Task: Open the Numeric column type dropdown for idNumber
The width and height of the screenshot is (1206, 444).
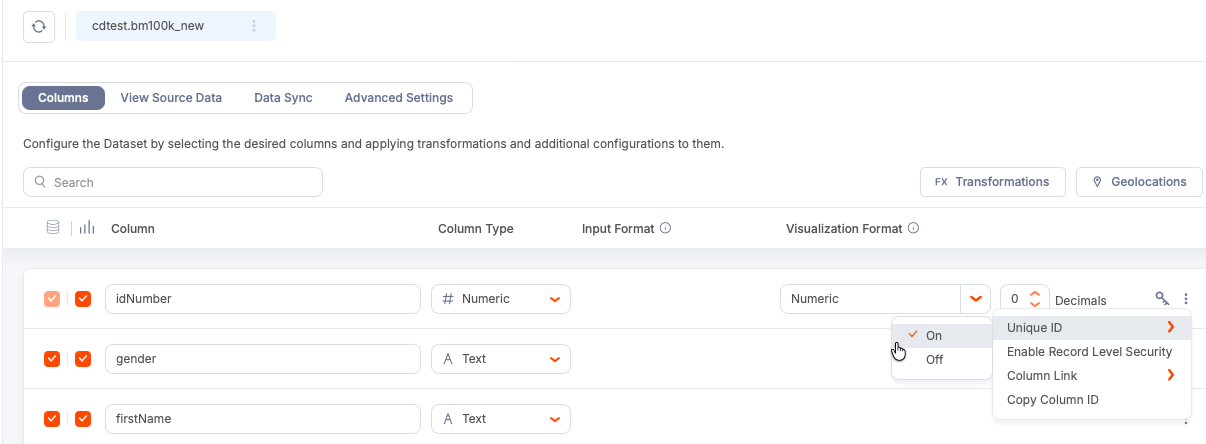Action: (501, 299)
